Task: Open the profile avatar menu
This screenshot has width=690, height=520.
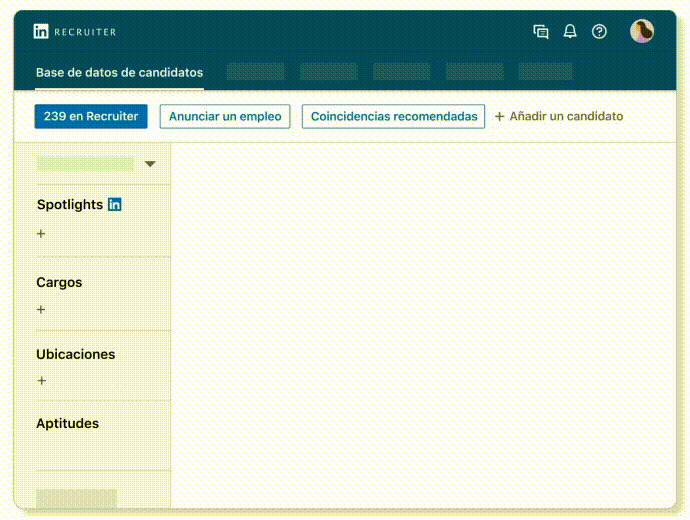Action: point(642,32)
